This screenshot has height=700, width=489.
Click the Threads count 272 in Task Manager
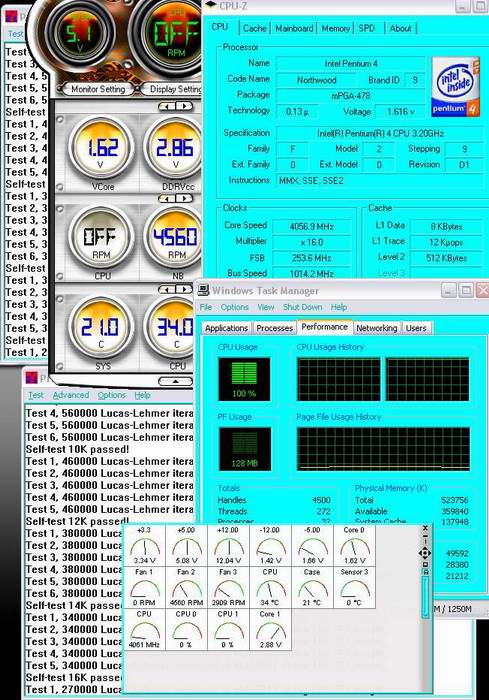[323, 511]
